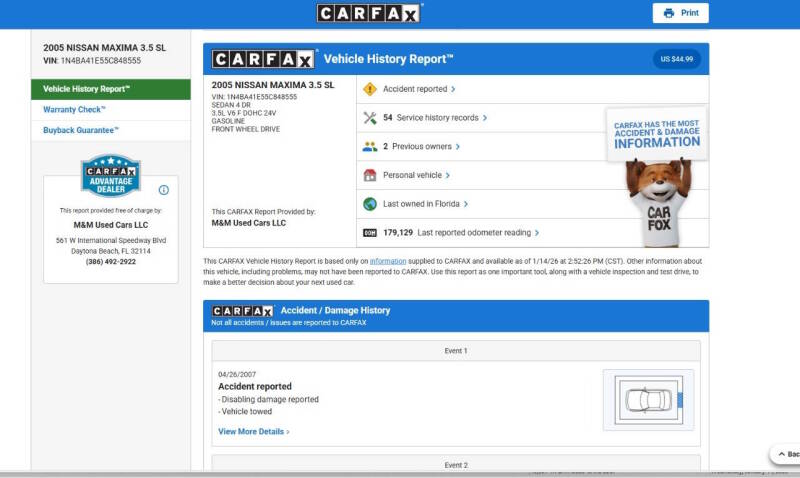800x478 pixels.
Task: Click the US $44.99 price badge
Action: click(x=677, y=59)
